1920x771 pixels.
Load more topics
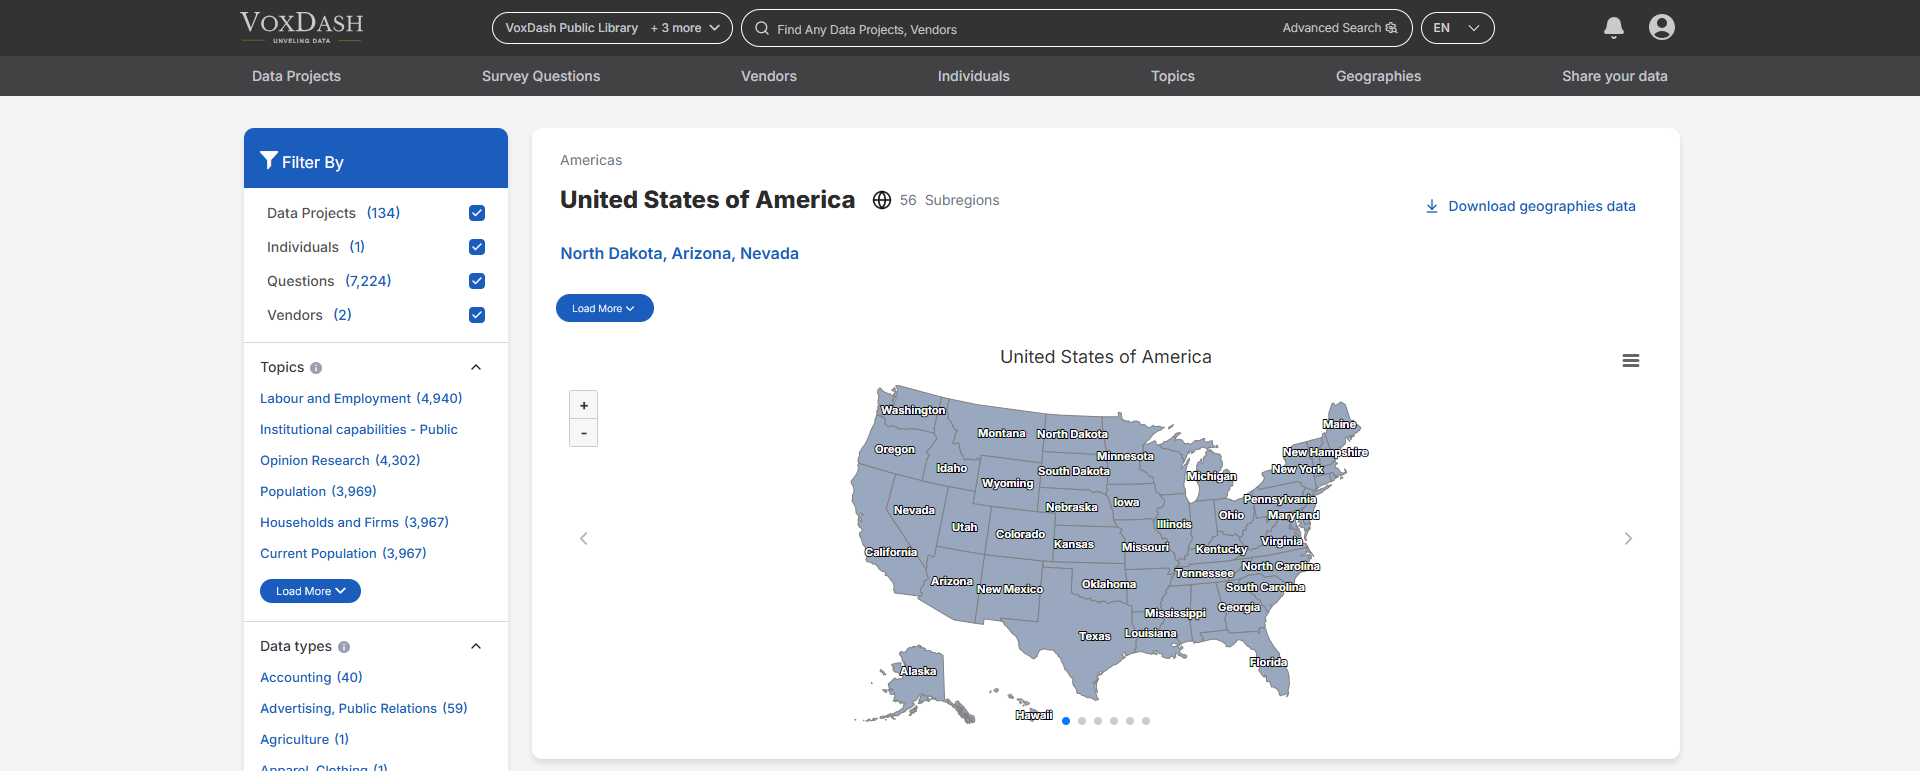coord(310,591)
